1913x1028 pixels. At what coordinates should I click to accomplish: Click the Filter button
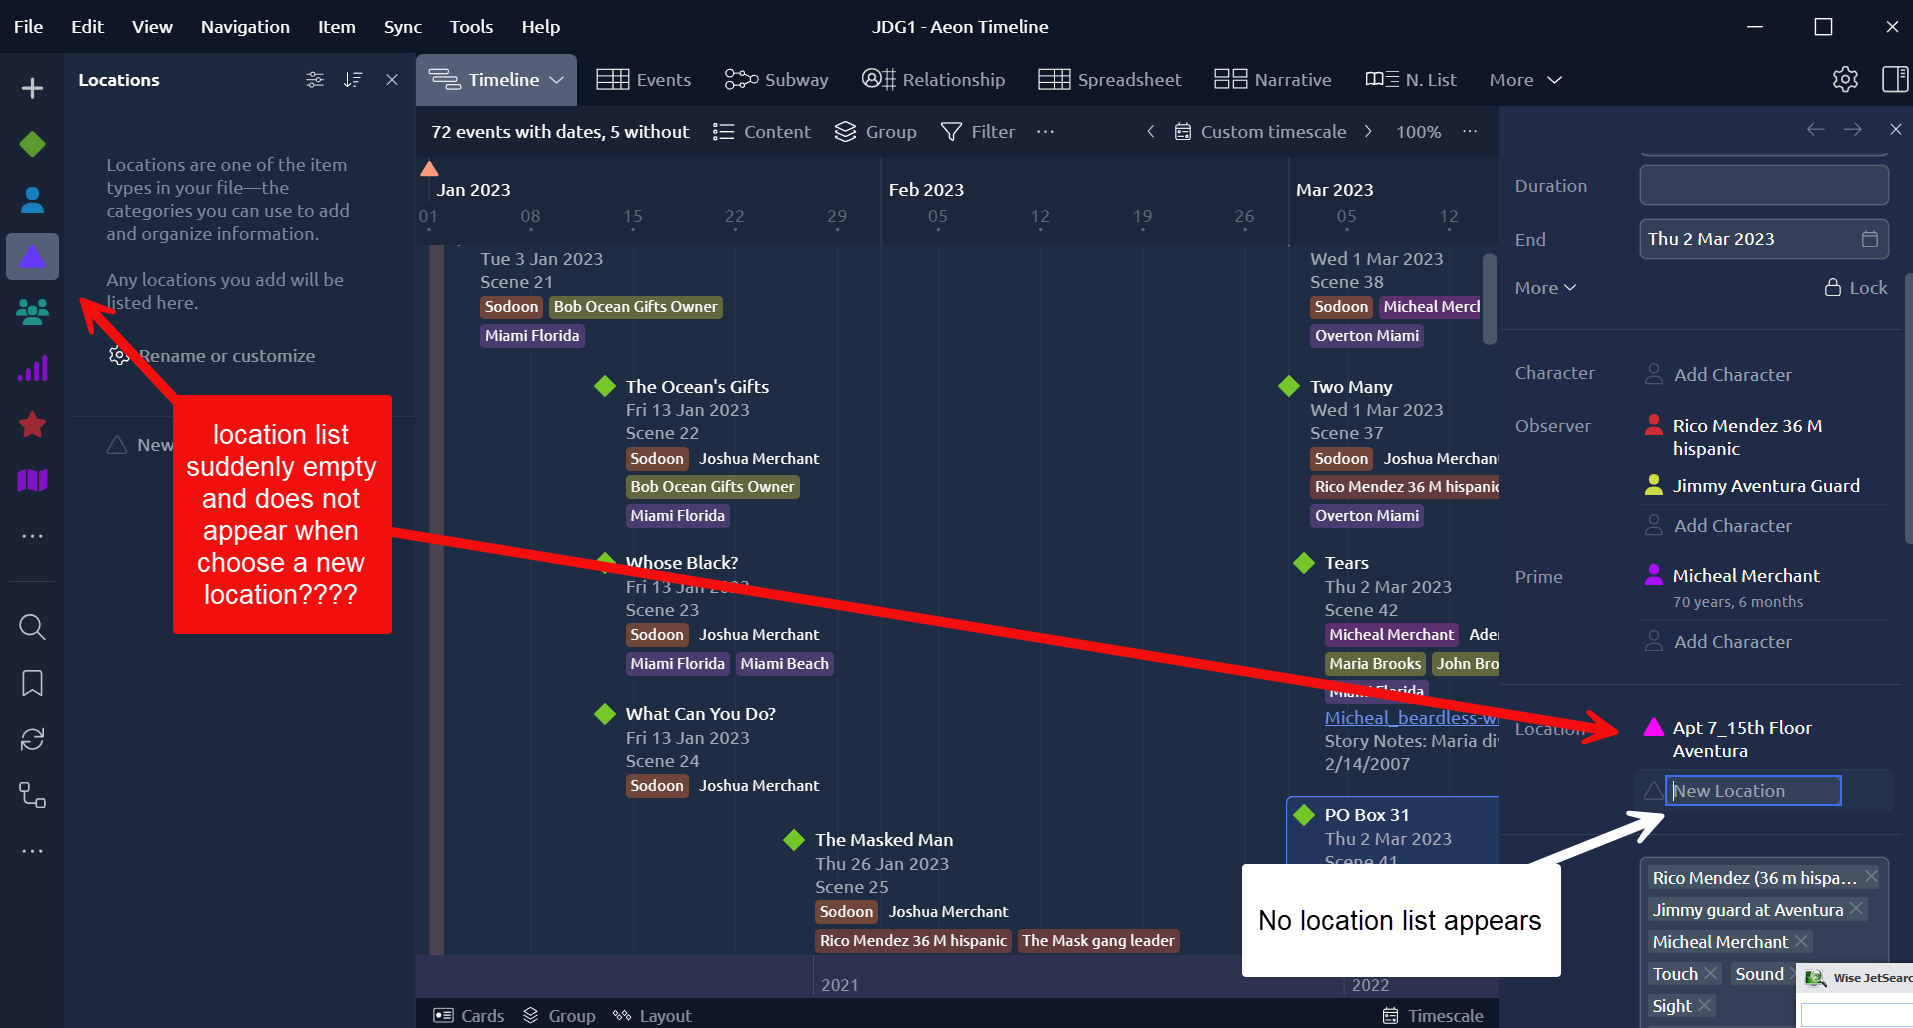(978, 132)
